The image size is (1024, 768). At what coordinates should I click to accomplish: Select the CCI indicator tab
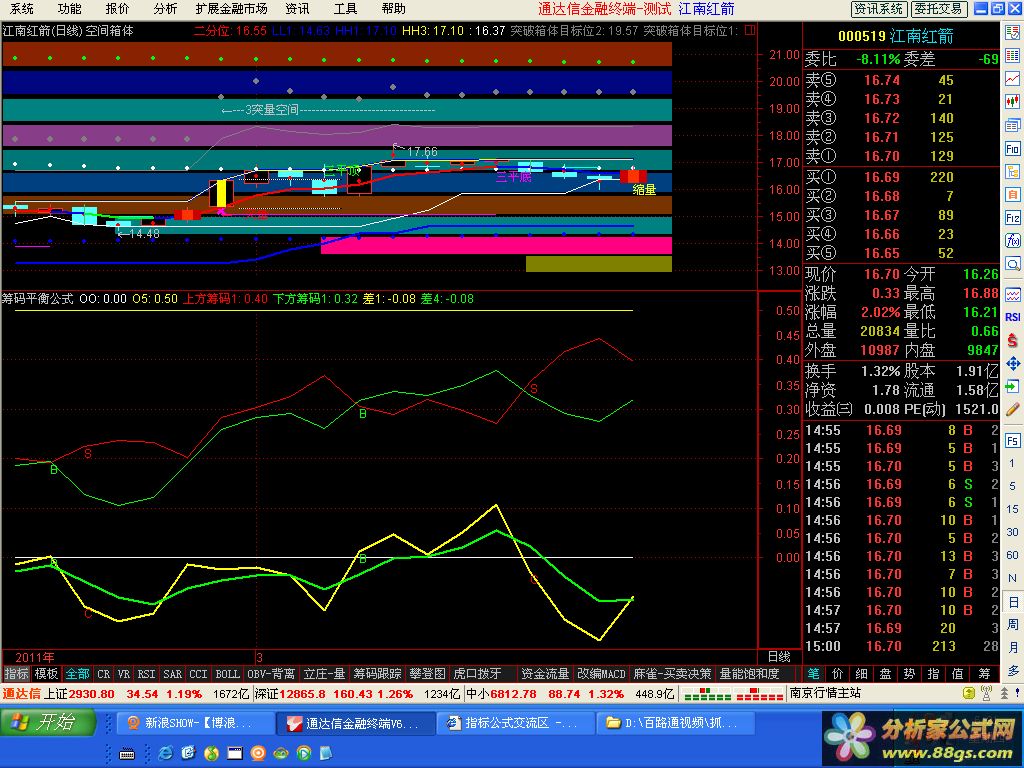(199, 673)
